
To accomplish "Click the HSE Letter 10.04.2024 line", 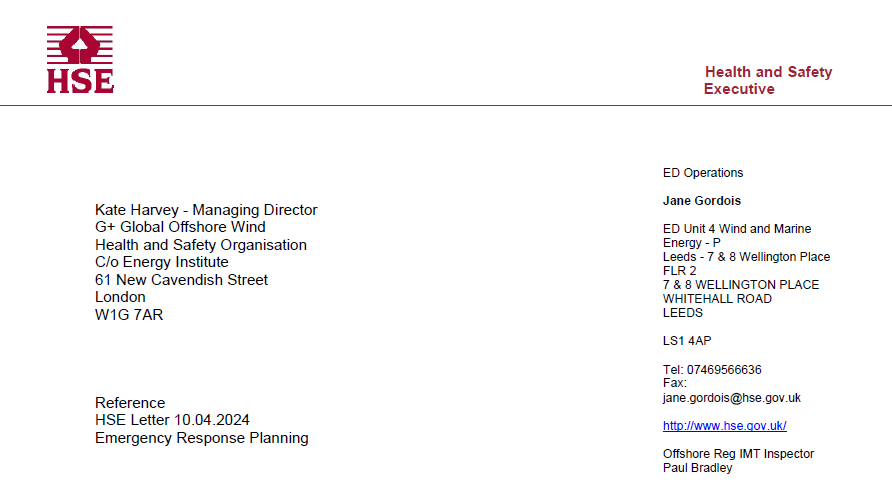I will [172, 420].
